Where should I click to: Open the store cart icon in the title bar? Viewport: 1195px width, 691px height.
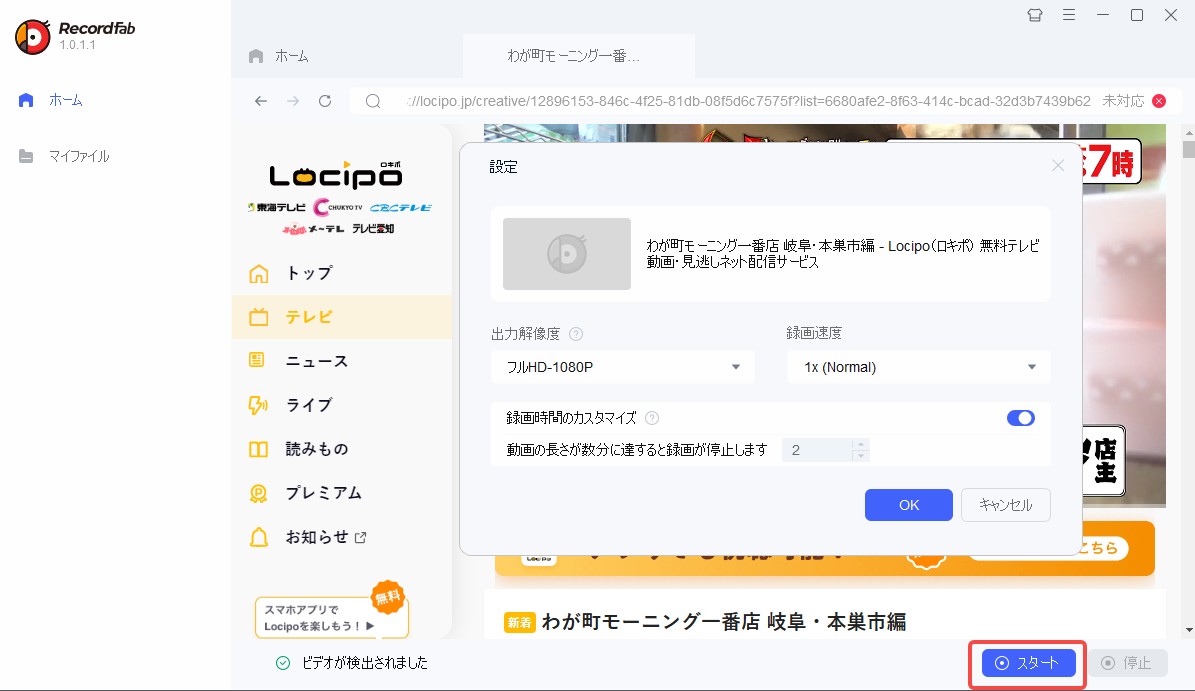tap(1034, 15)
